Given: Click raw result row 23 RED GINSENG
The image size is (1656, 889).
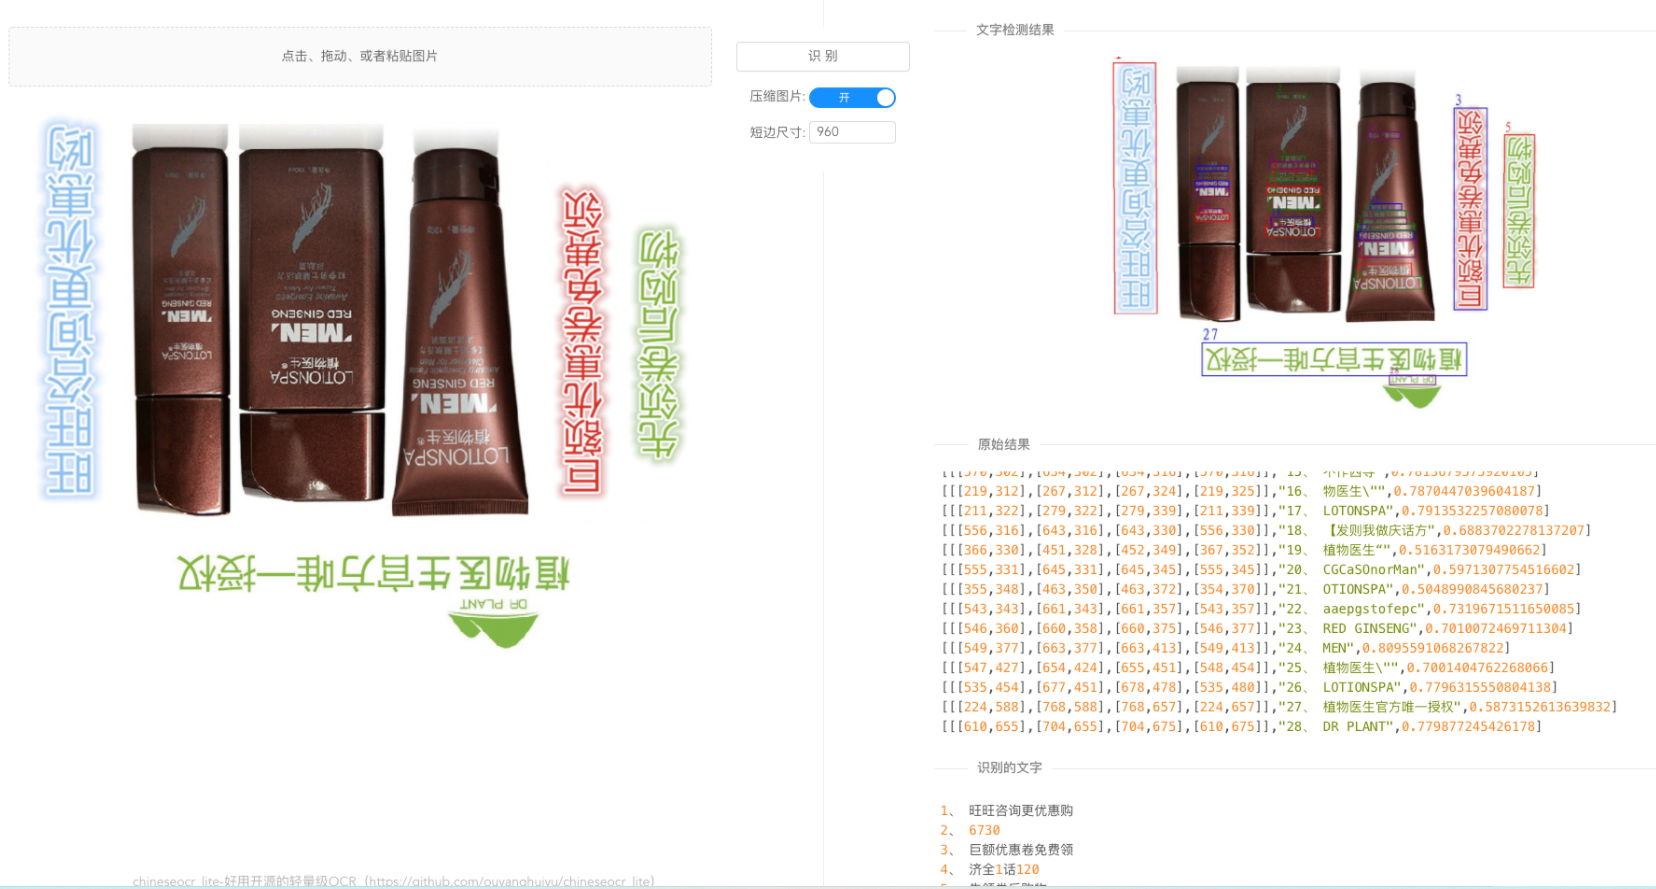Looking at the screenshot, I should pyautogui.click(x=1257, y=628).
